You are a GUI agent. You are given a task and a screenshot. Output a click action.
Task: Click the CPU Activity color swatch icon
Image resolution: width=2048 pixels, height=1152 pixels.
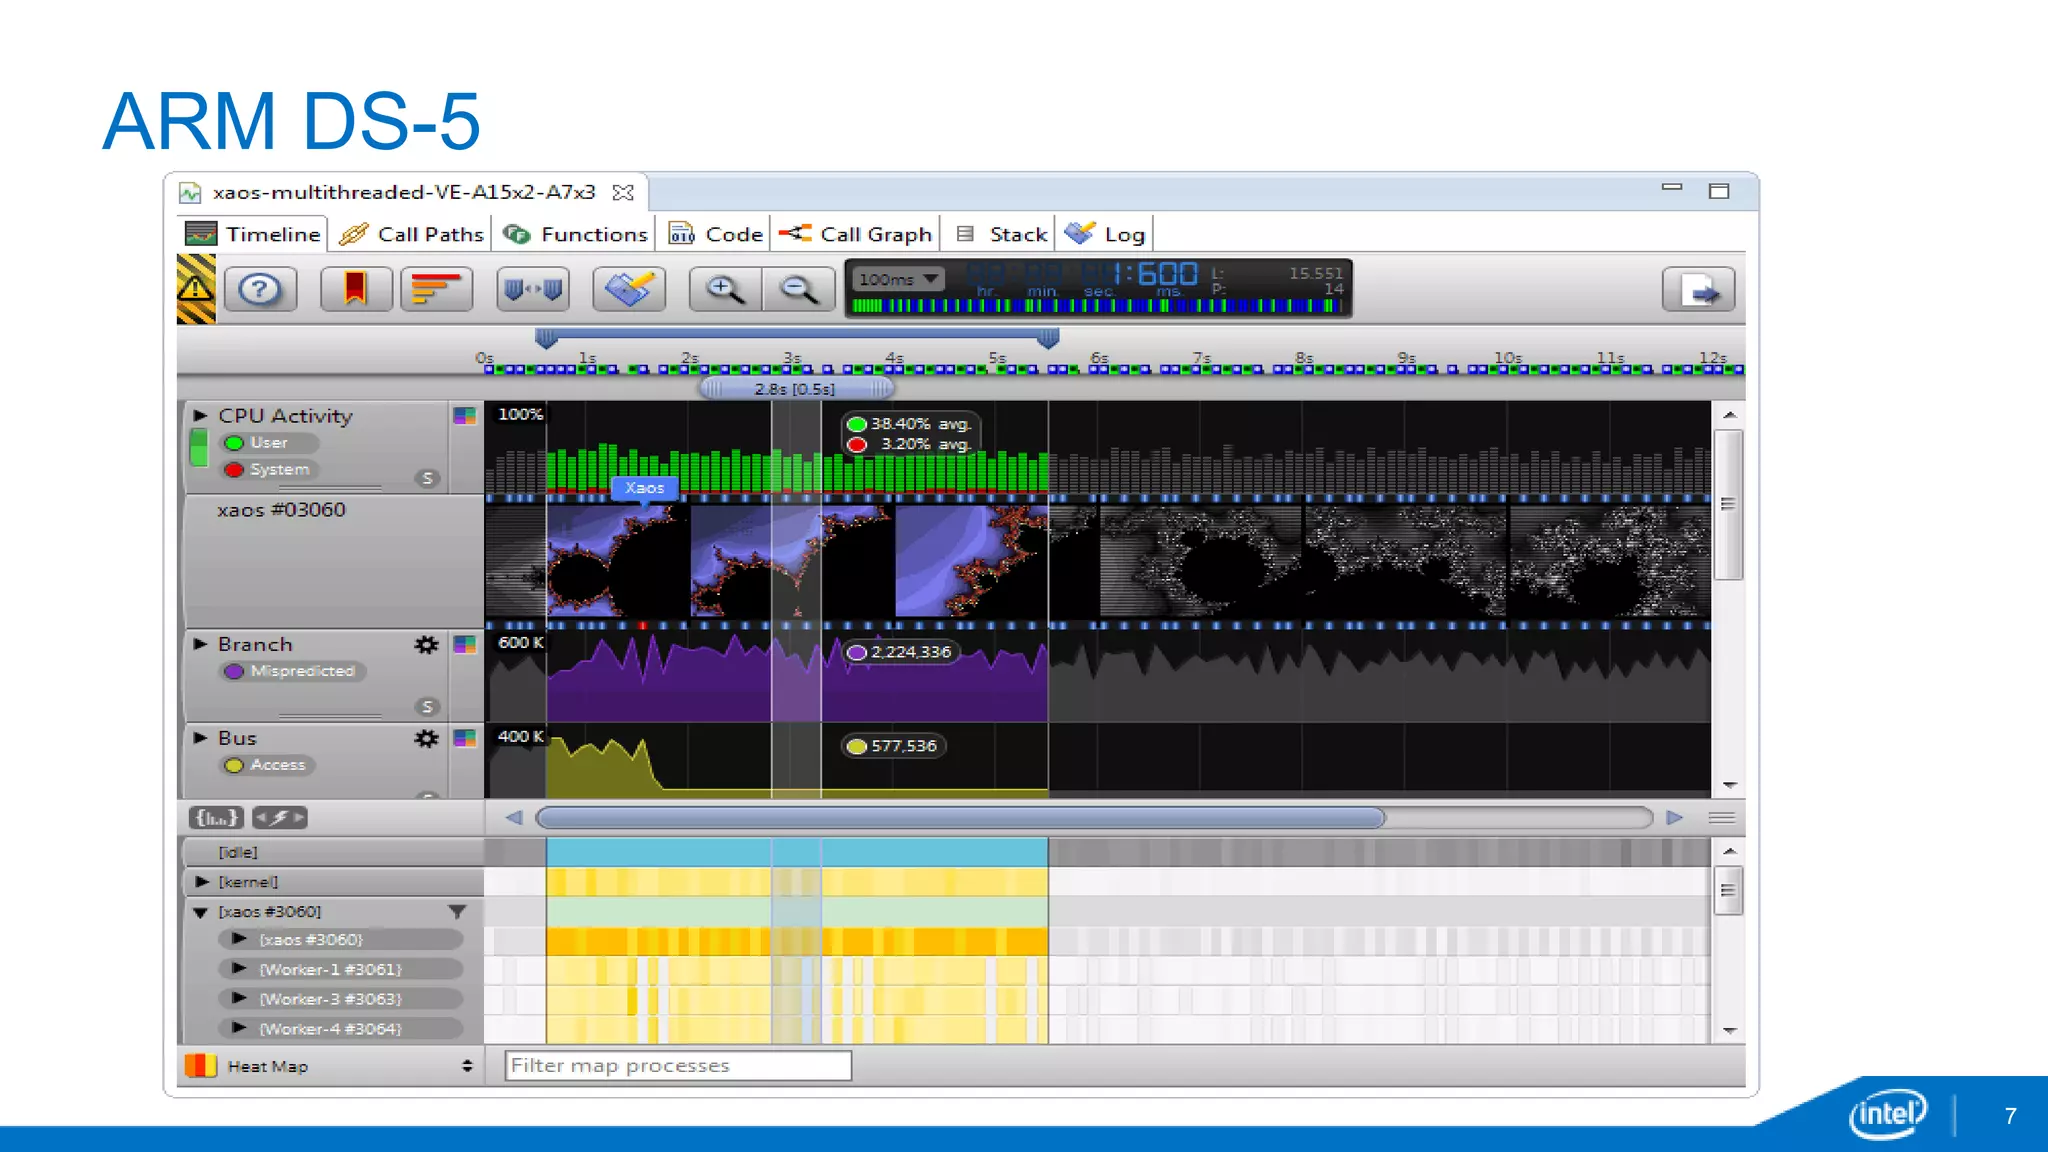pyautogui.click(x=465, y=415)
